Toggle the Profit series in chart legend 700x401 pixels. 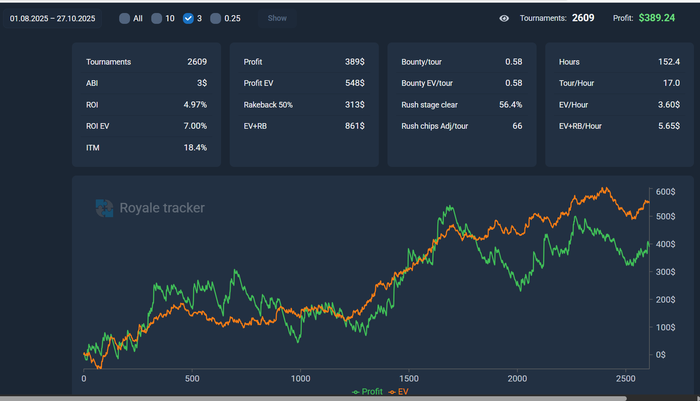click(x=367, y=392)
